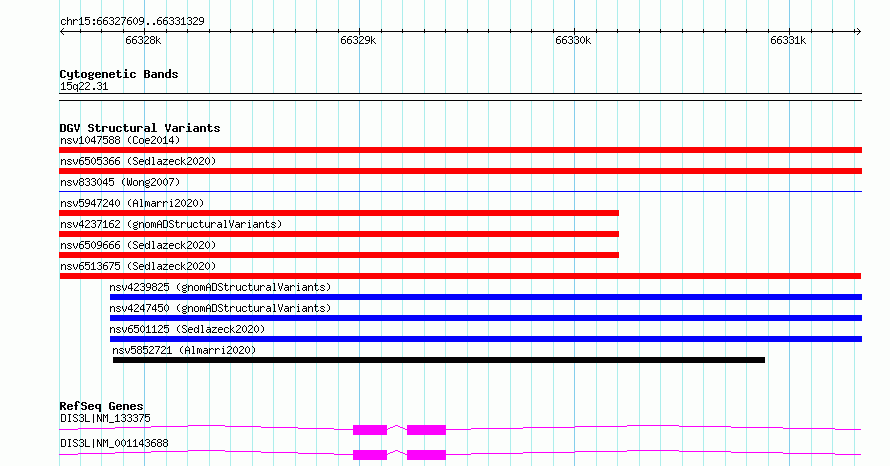Select the Cytogenetic Bands track title
Screen dimensions: 890x466
coord(119,74)
